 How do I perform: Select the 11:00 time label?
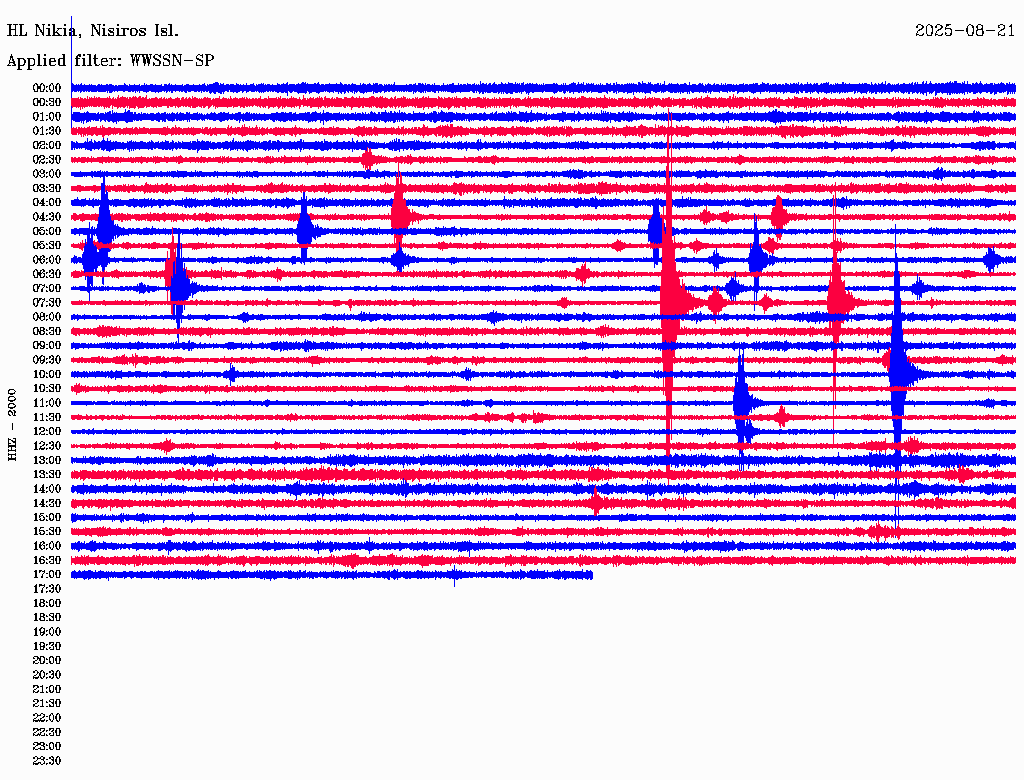47,402
